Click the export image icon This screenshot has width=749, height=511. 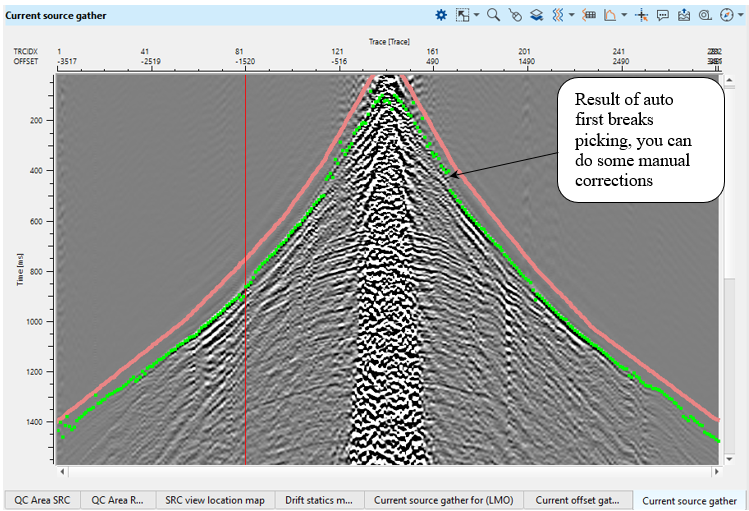click(x=684, y=15)
